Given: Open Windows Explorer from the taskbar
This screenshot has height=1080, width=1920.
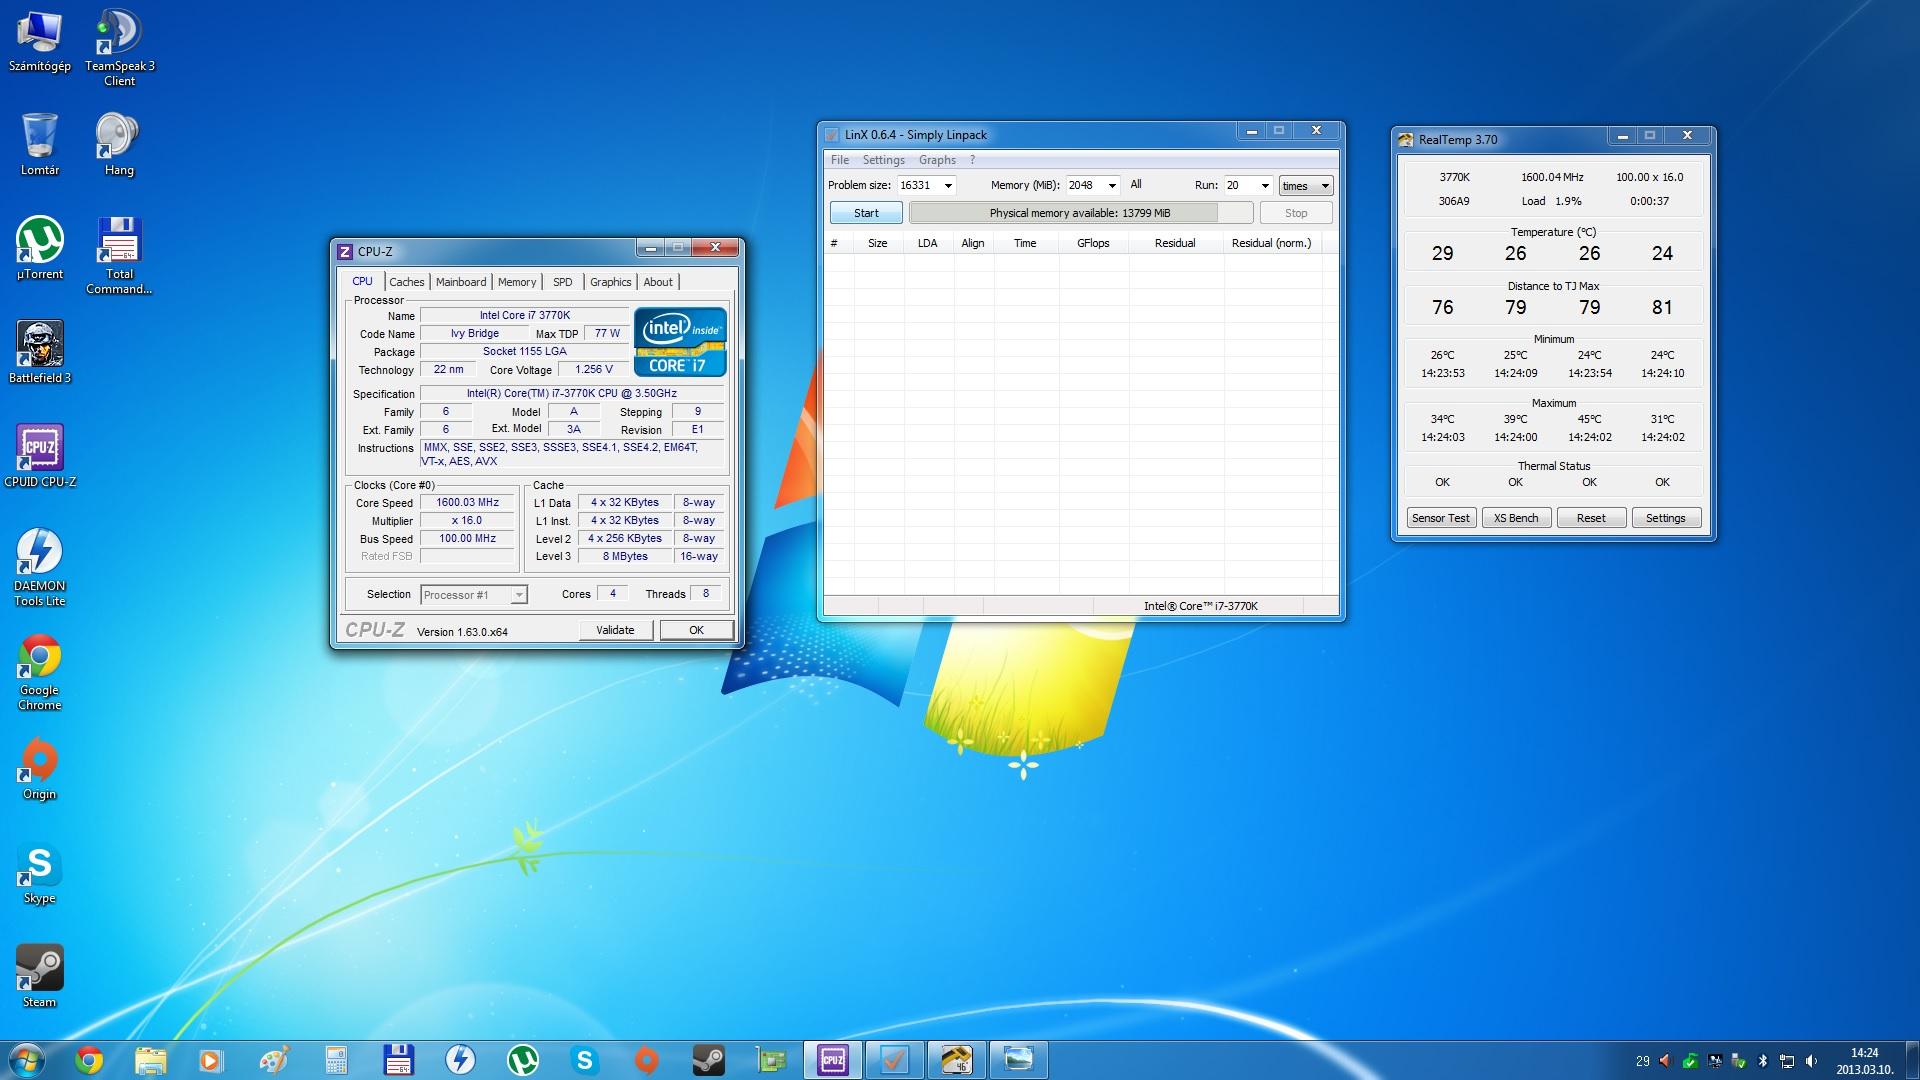Looking at the screenshot, I should coord(150,1060).
